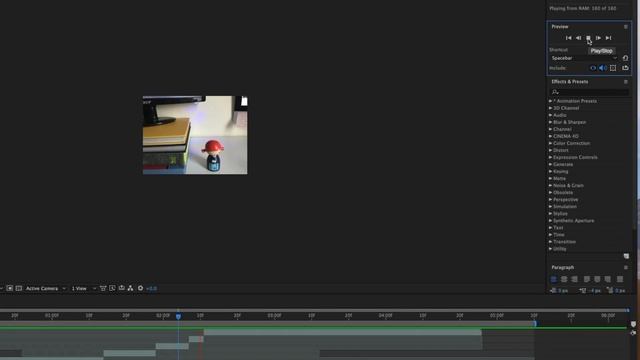This screenshot has height=360, width=640.
Task: Select Time effects category
Action: click(x=559, y=235)
